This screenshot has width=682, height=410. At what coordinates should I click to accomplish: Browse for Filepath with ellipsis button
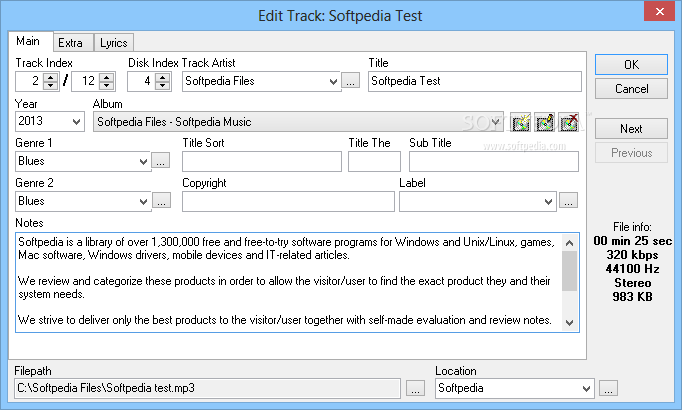[x=415, y=388]
